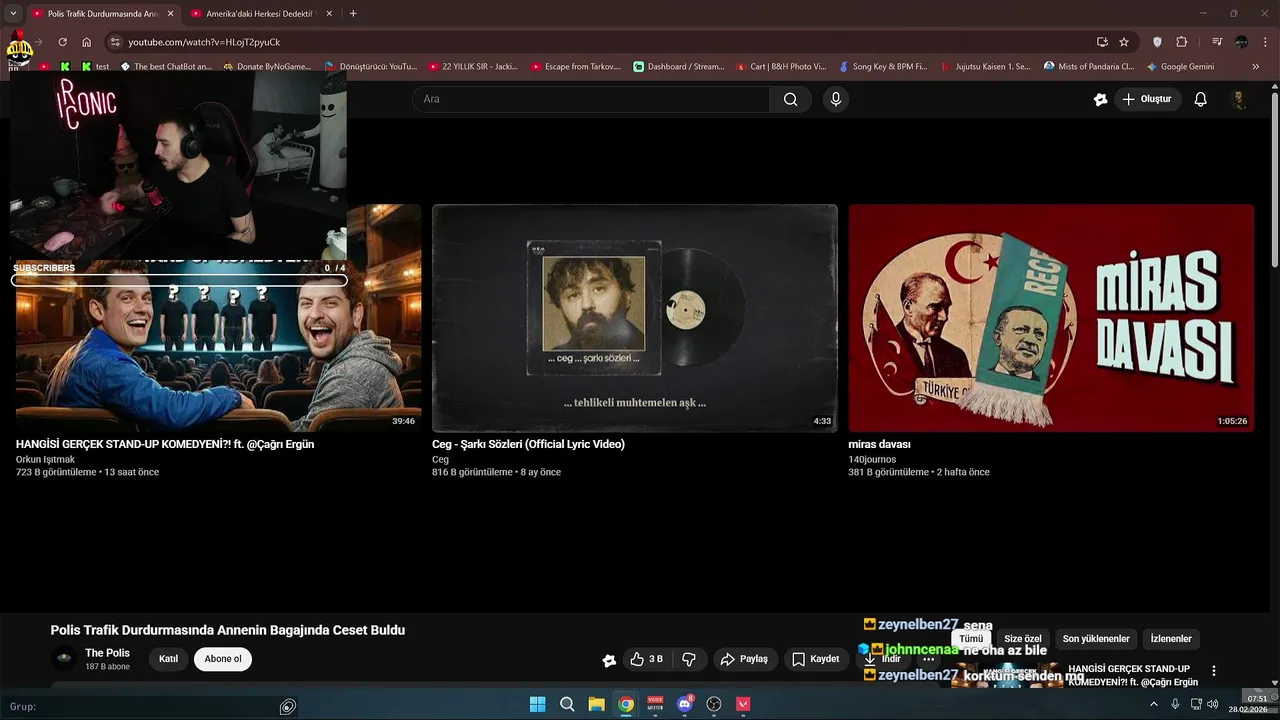The image size is (1280, 720).
Task: Click the Oluştur create button
Action: (x=1147, y=99)
